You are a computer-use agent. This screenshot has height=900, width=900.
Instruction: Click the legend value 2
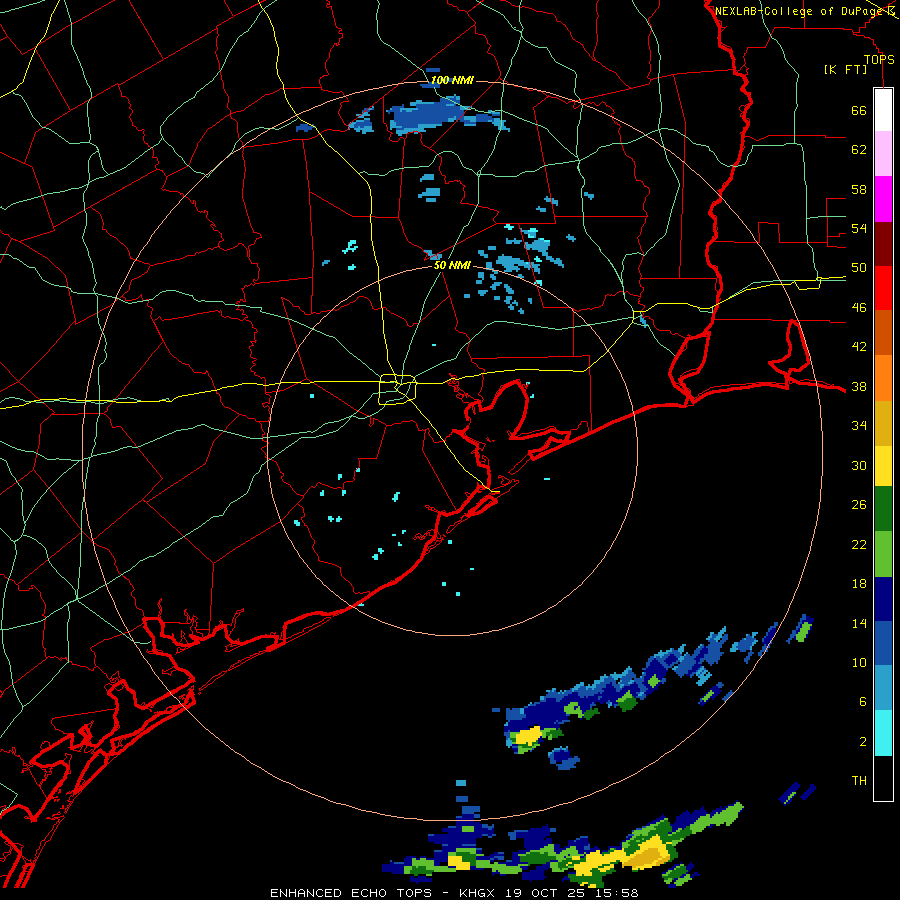coord(863,742)
